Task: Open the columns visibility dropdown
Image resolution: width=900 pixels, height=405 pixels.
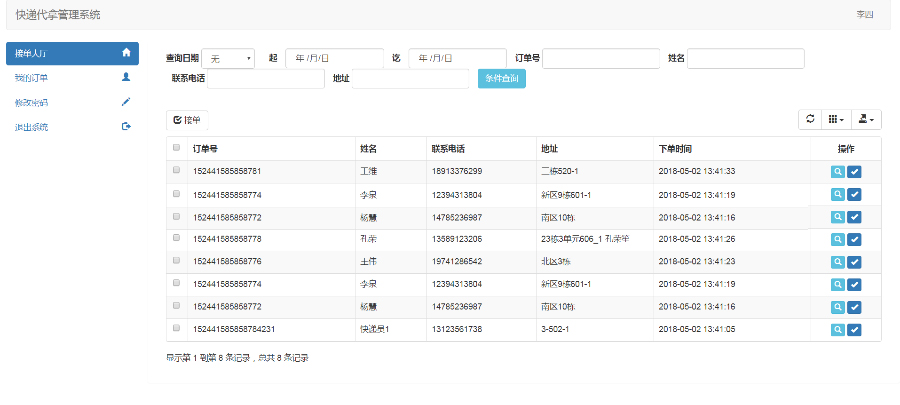Action: [x=836, y=119]
